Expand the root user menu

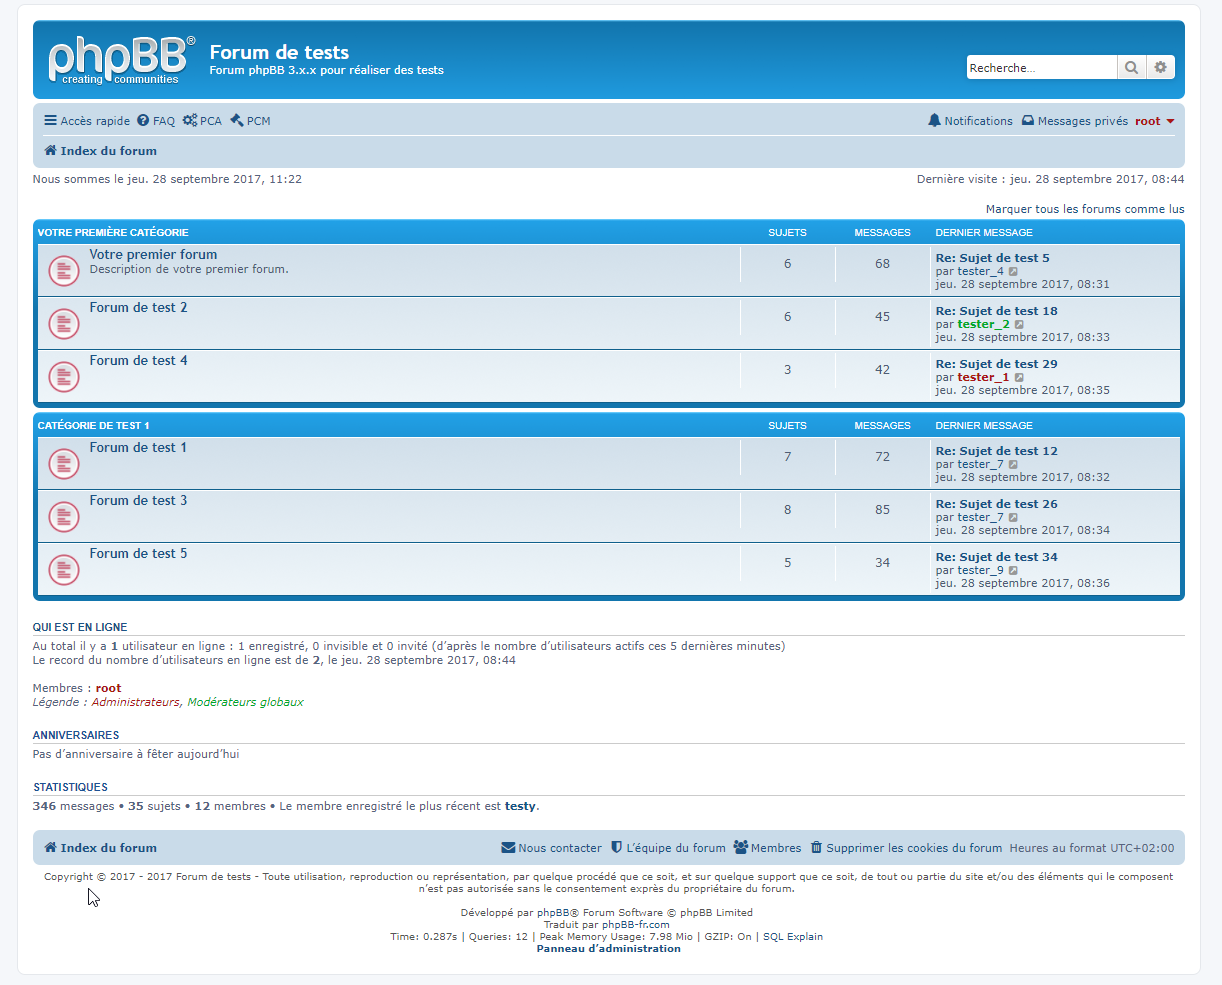pos(1154,121)
